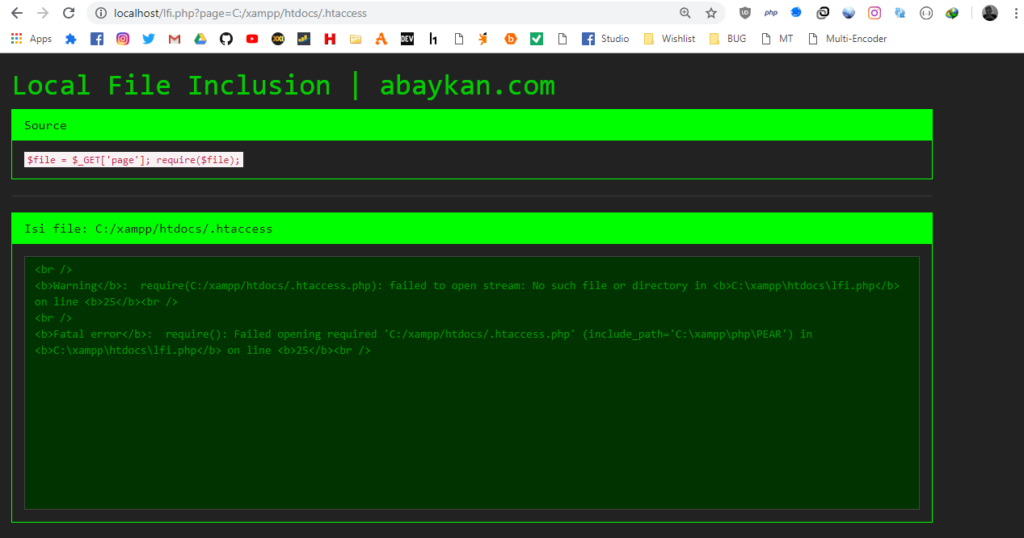Bookmark this page with the star icon
This screenshot has height=538, width=1024.
coord(711,13)
